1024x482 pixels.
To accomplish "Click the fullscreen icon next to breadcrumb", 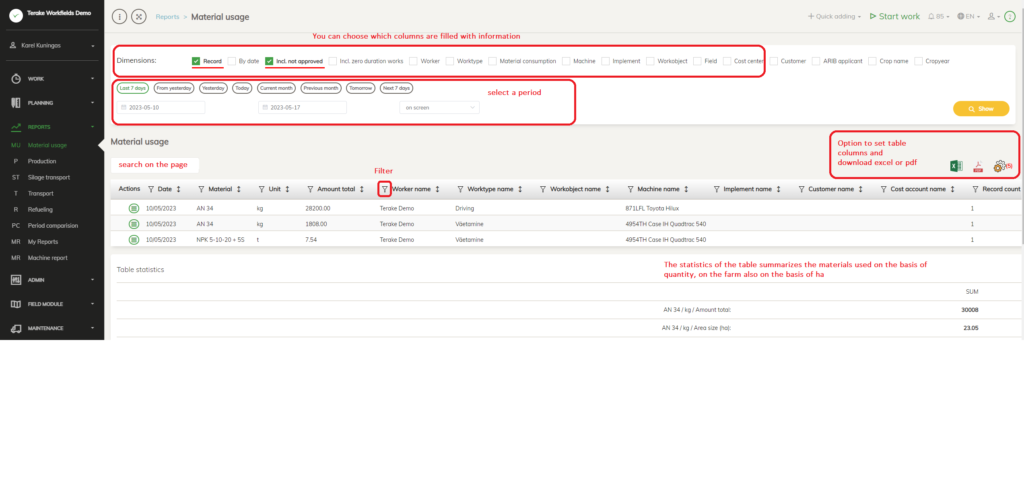I will [138, 17].
